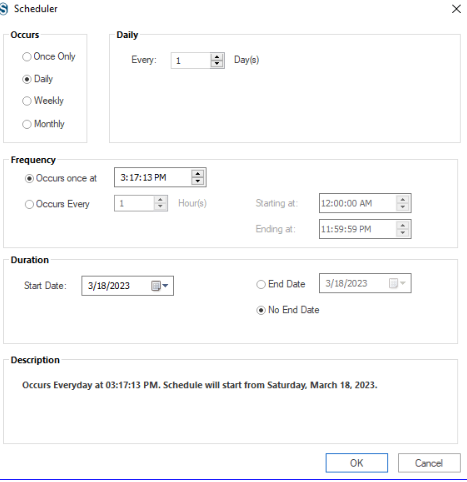Click the Occurs group label
Screen dimensions: 467x482
click(25, 35)
